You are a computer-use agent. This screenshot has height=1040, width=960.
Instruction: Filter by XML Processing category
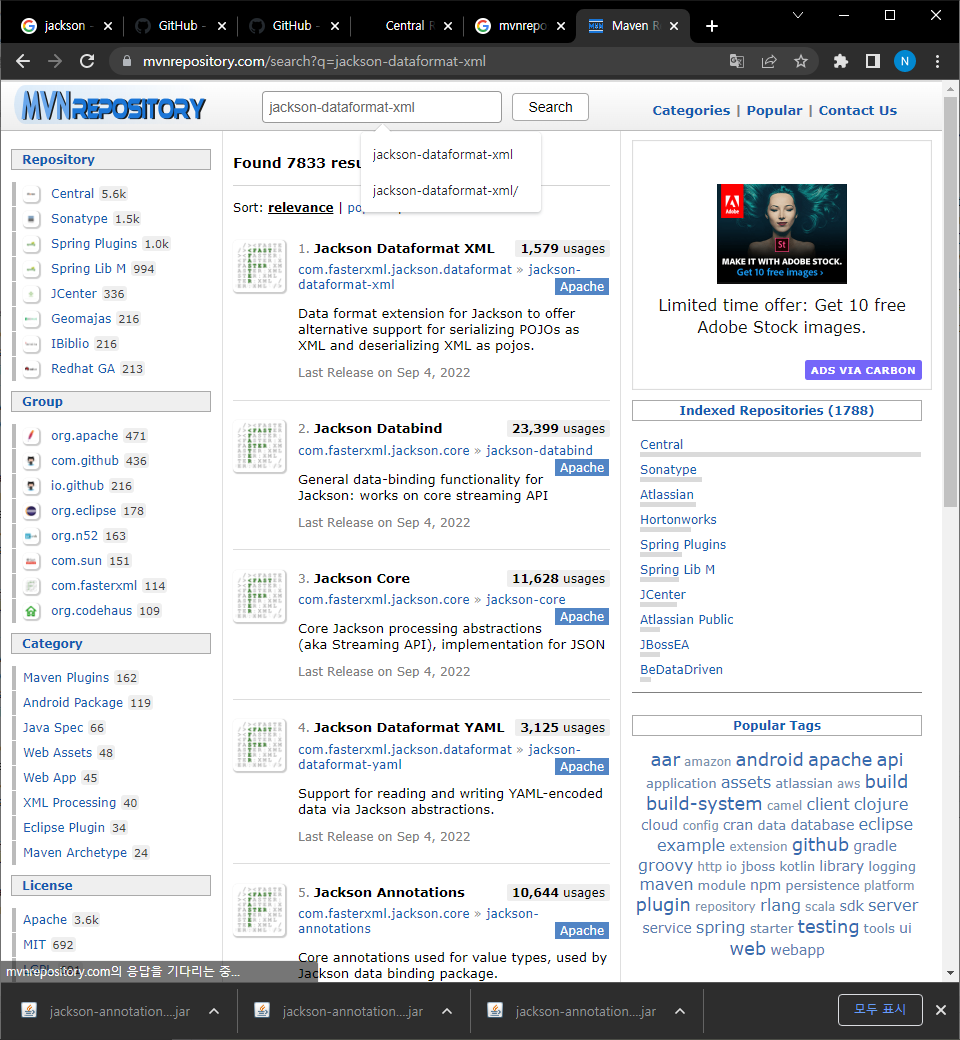(x=70, y=803)
